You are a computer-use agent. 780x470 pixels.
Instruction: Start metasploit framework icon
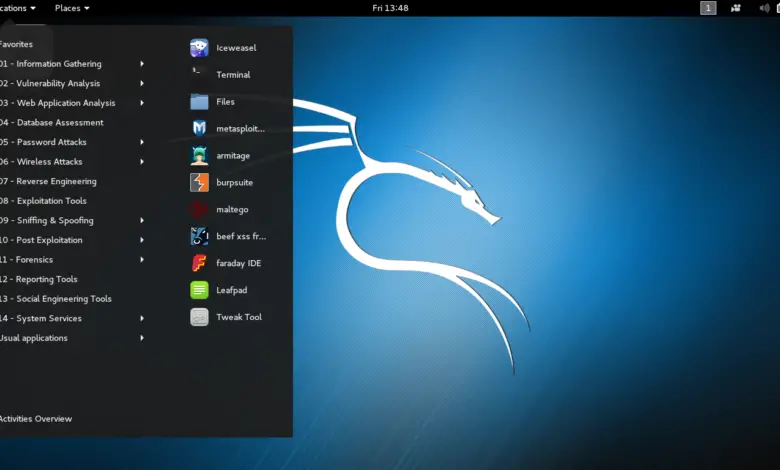[199, 128]
